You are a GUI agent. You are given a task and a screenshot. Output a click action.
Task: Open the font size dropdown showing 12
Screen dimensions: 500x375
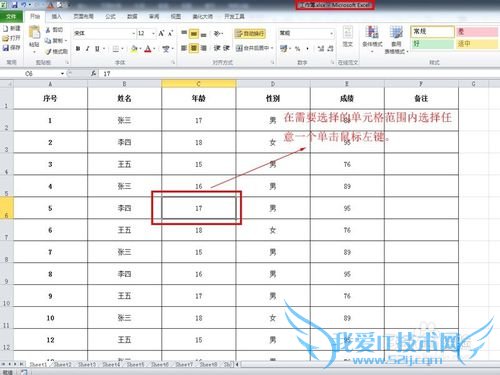click(x=153, y=33)
